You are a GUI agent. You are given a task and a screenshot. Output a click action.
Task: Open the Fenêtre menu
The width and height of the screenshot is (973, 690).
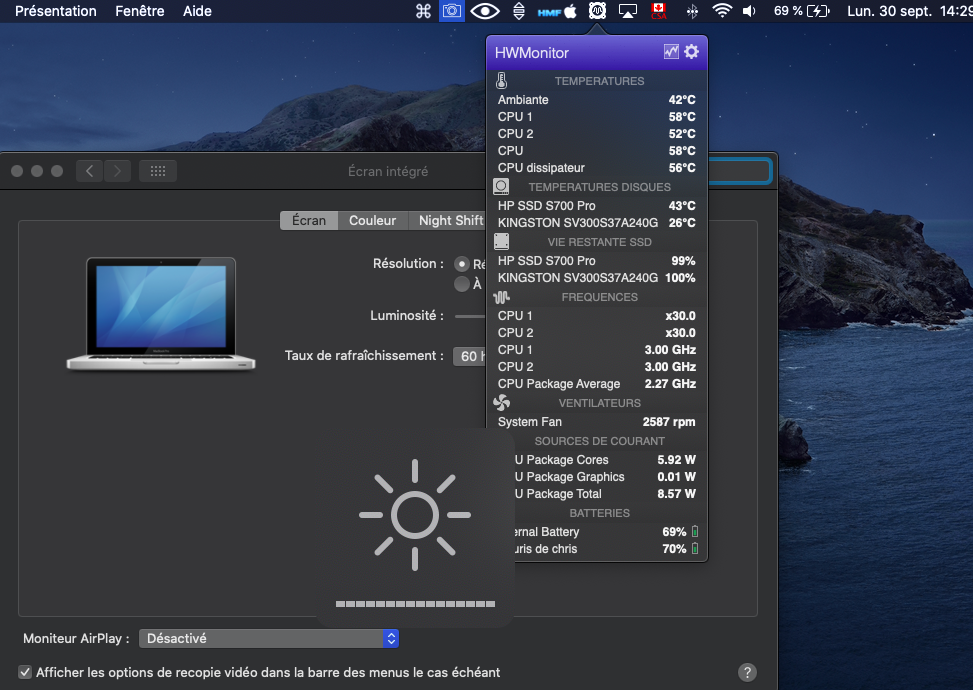(x=140, y=11)
